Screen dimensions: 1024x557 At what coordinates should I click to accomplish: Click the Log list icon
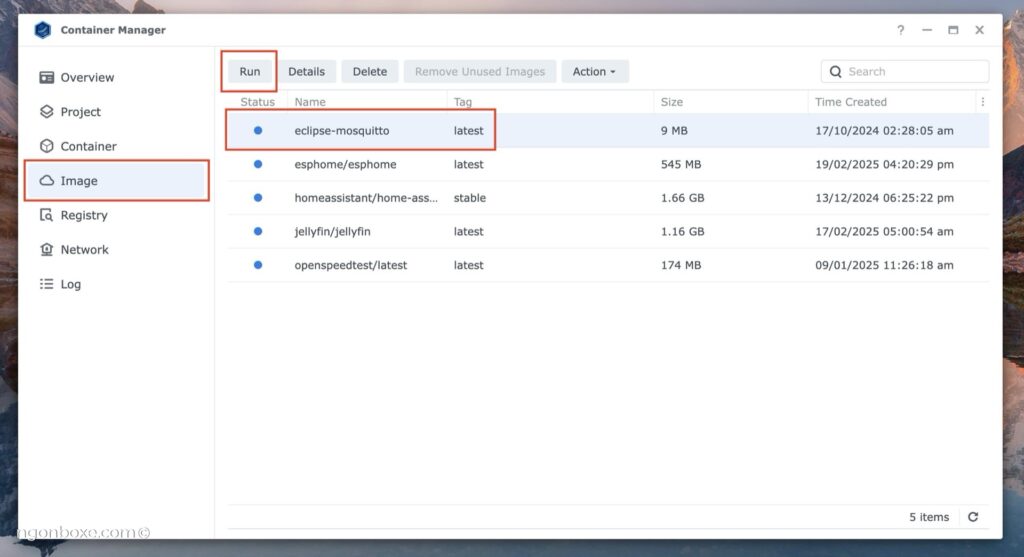pos(46,284)
